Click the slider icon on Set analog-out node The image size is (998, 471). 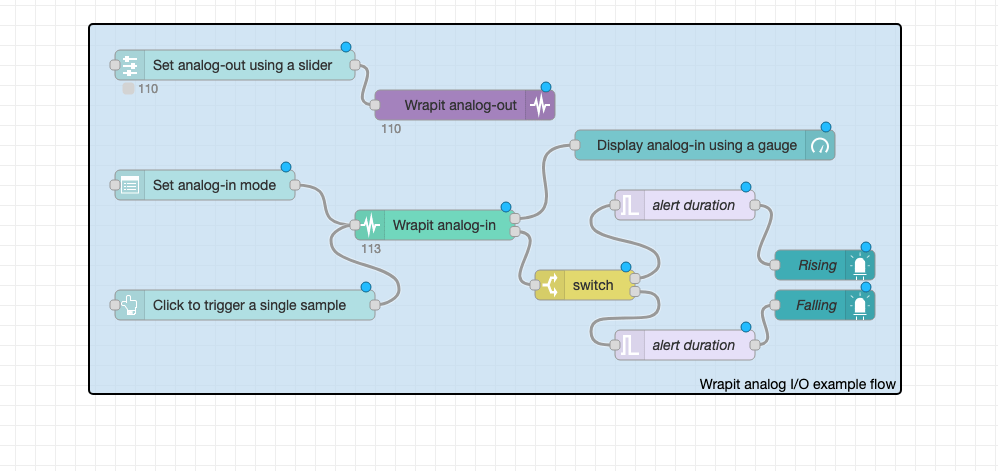point(130,66)
